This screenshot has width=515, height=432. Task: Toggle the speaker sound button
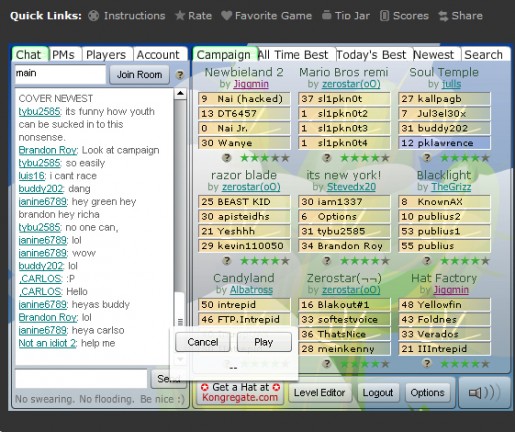coord(485,393)
